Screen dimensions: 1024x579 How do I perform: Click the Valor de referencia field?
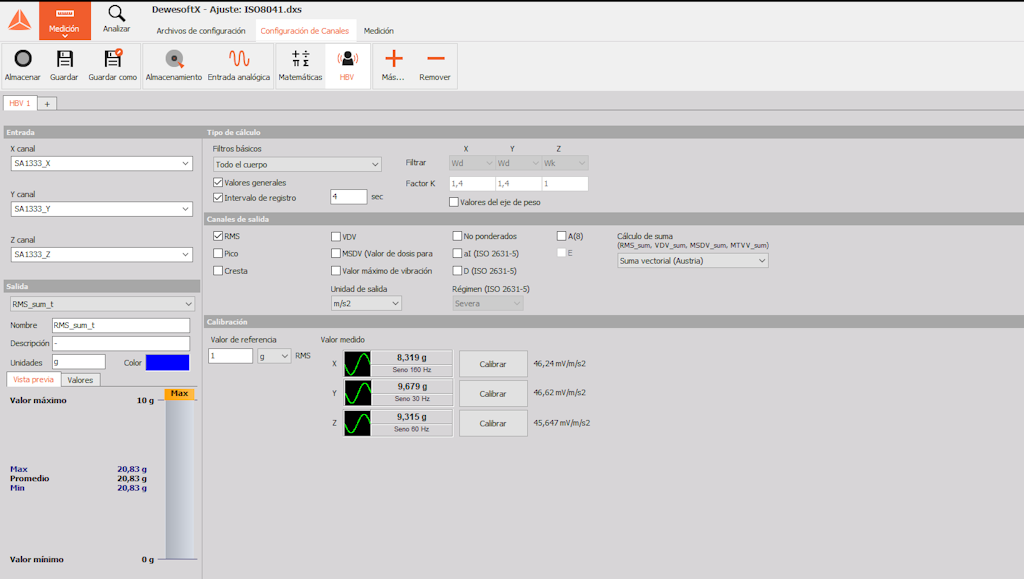click(x=231, y=356)
